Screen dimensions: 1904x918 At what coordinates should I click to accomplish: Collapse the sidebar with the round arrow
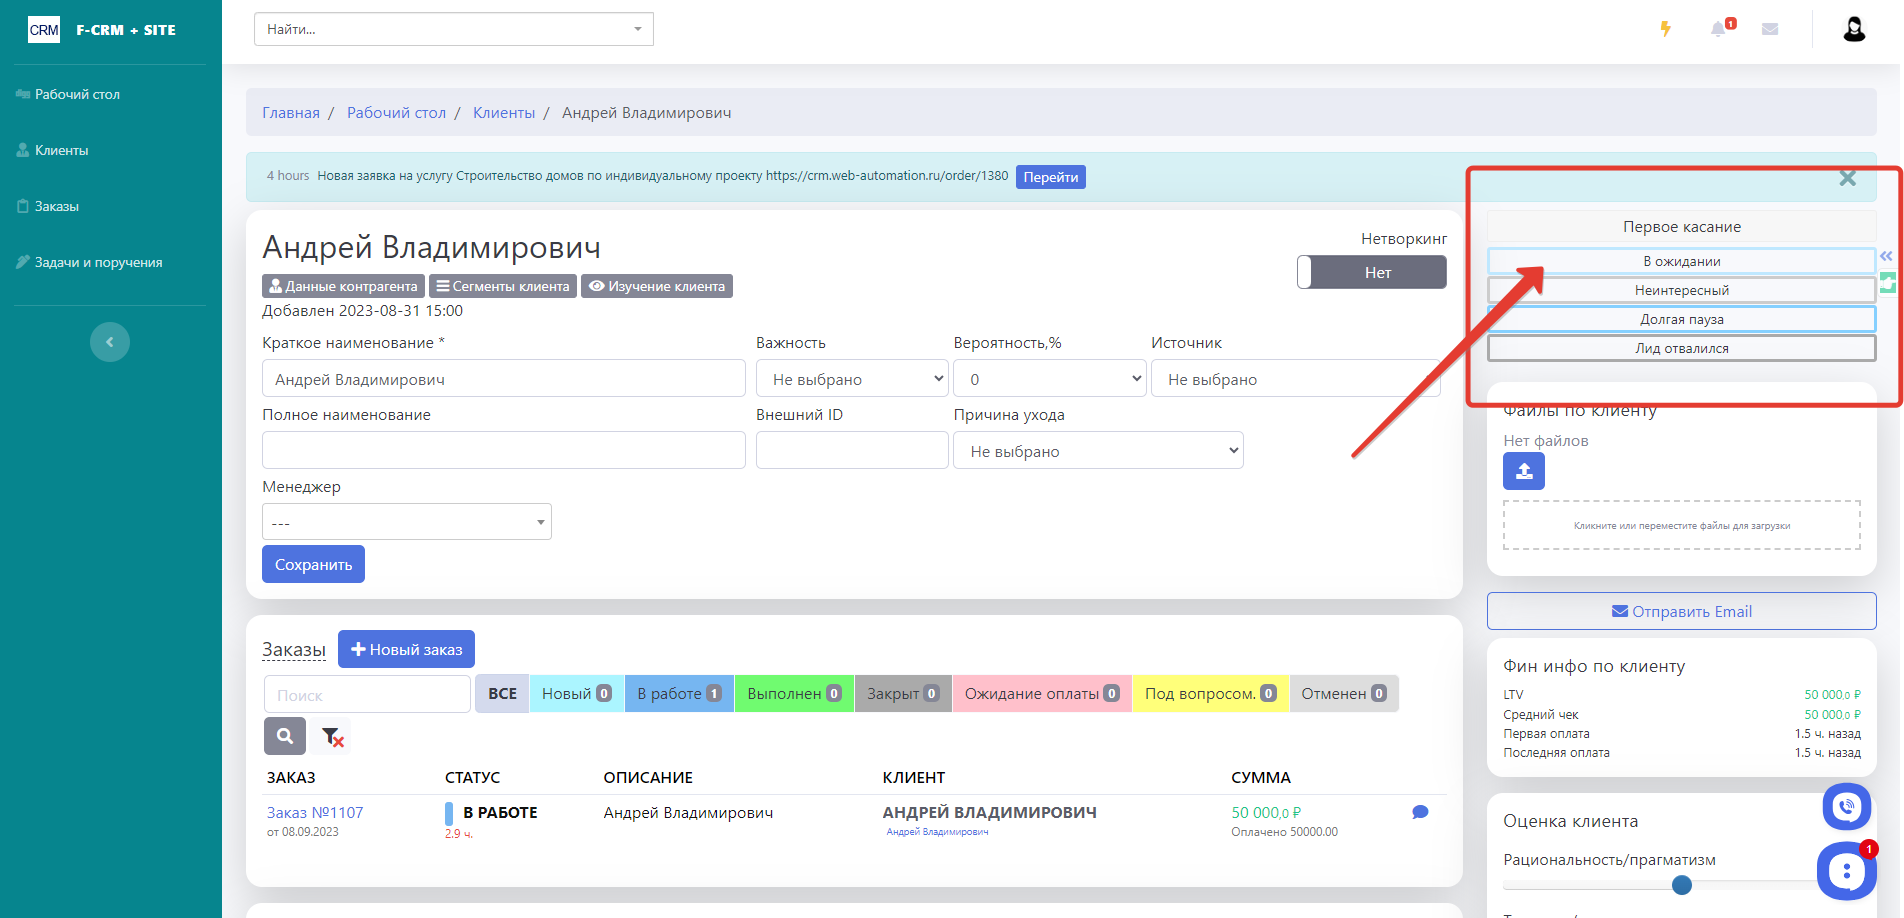[110, 342]
